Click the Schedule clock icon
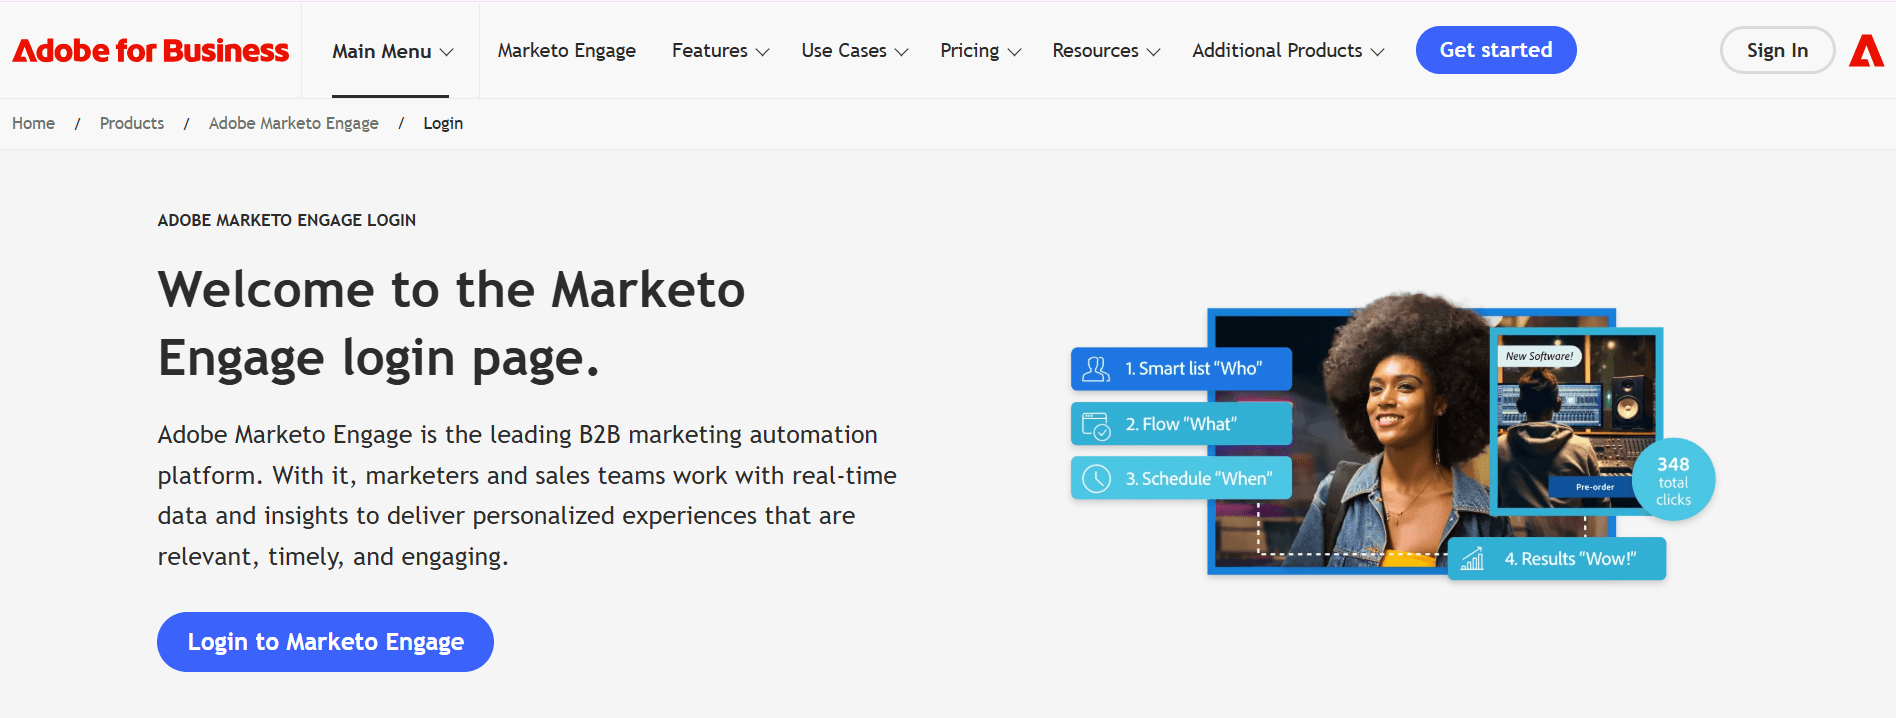Viewport: 1896px width, 718px height. pyautogui.click(x=1097, y=479)
